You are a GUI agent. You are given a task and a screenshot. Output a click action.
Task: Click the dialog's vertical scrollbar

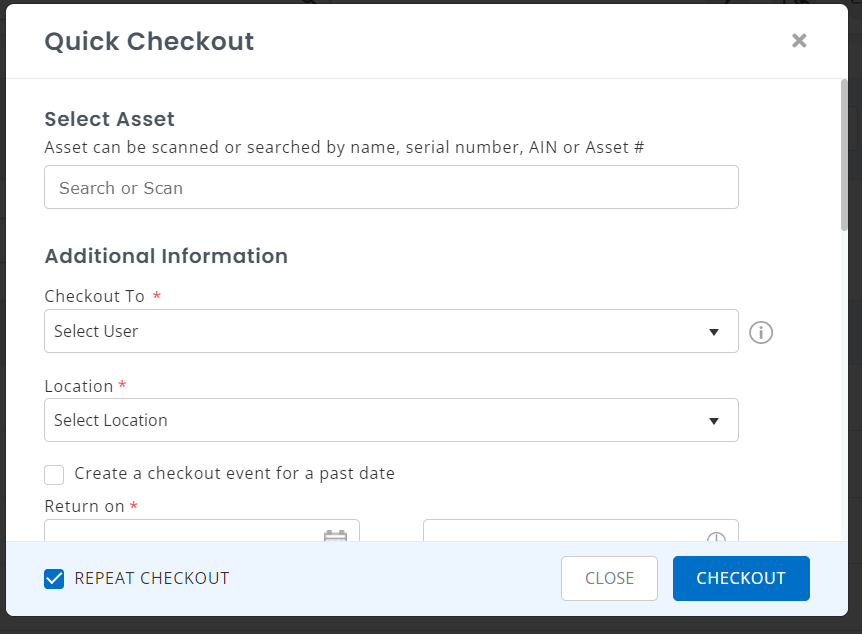[844, 160]
